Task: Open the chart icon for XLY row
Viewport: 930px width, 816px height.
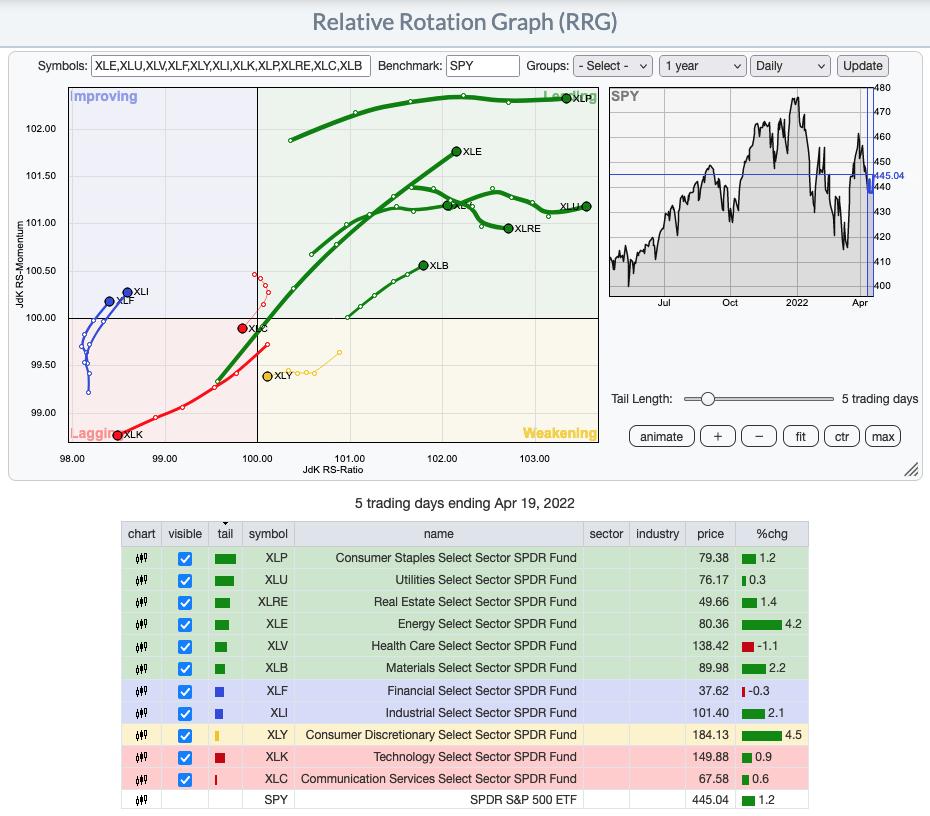Action: (x=141, y=735)
